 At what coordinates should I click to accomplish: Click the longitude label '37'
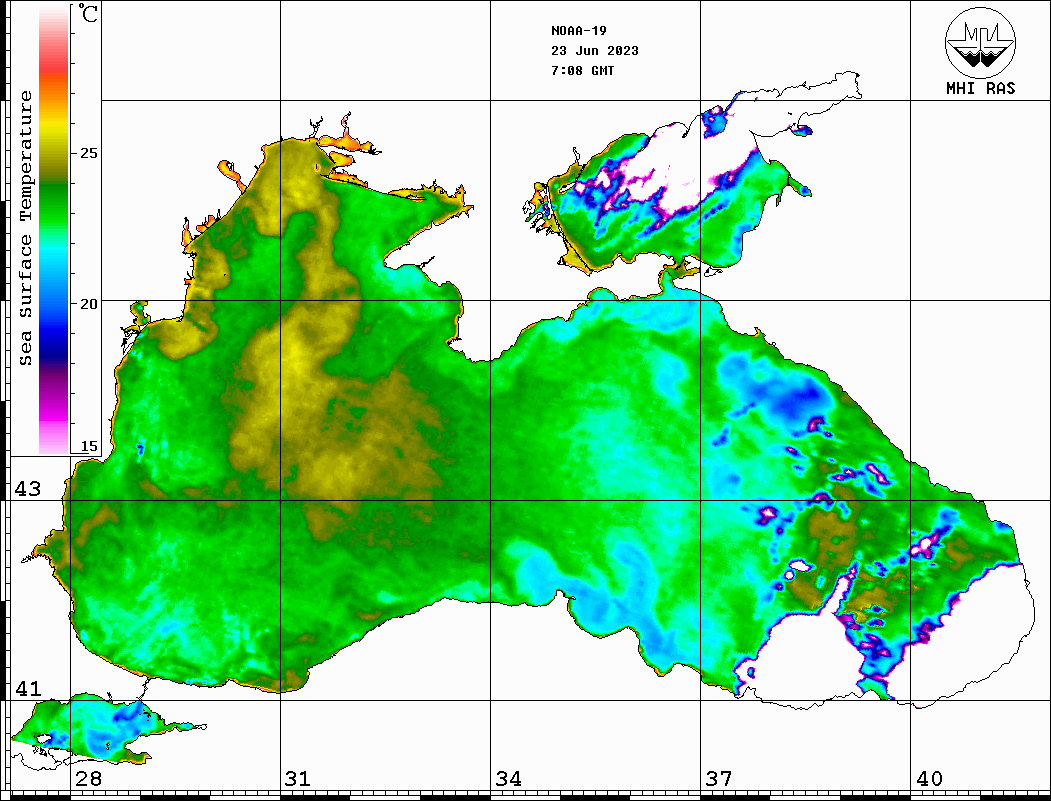click(719, 779)
